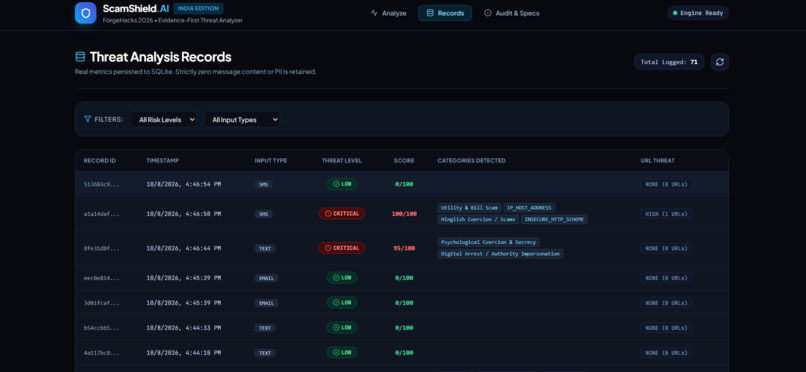Click the HIGH (1 URLs) threat badge
The height and width of the screenshot is (372, 806).
point(666,214)
